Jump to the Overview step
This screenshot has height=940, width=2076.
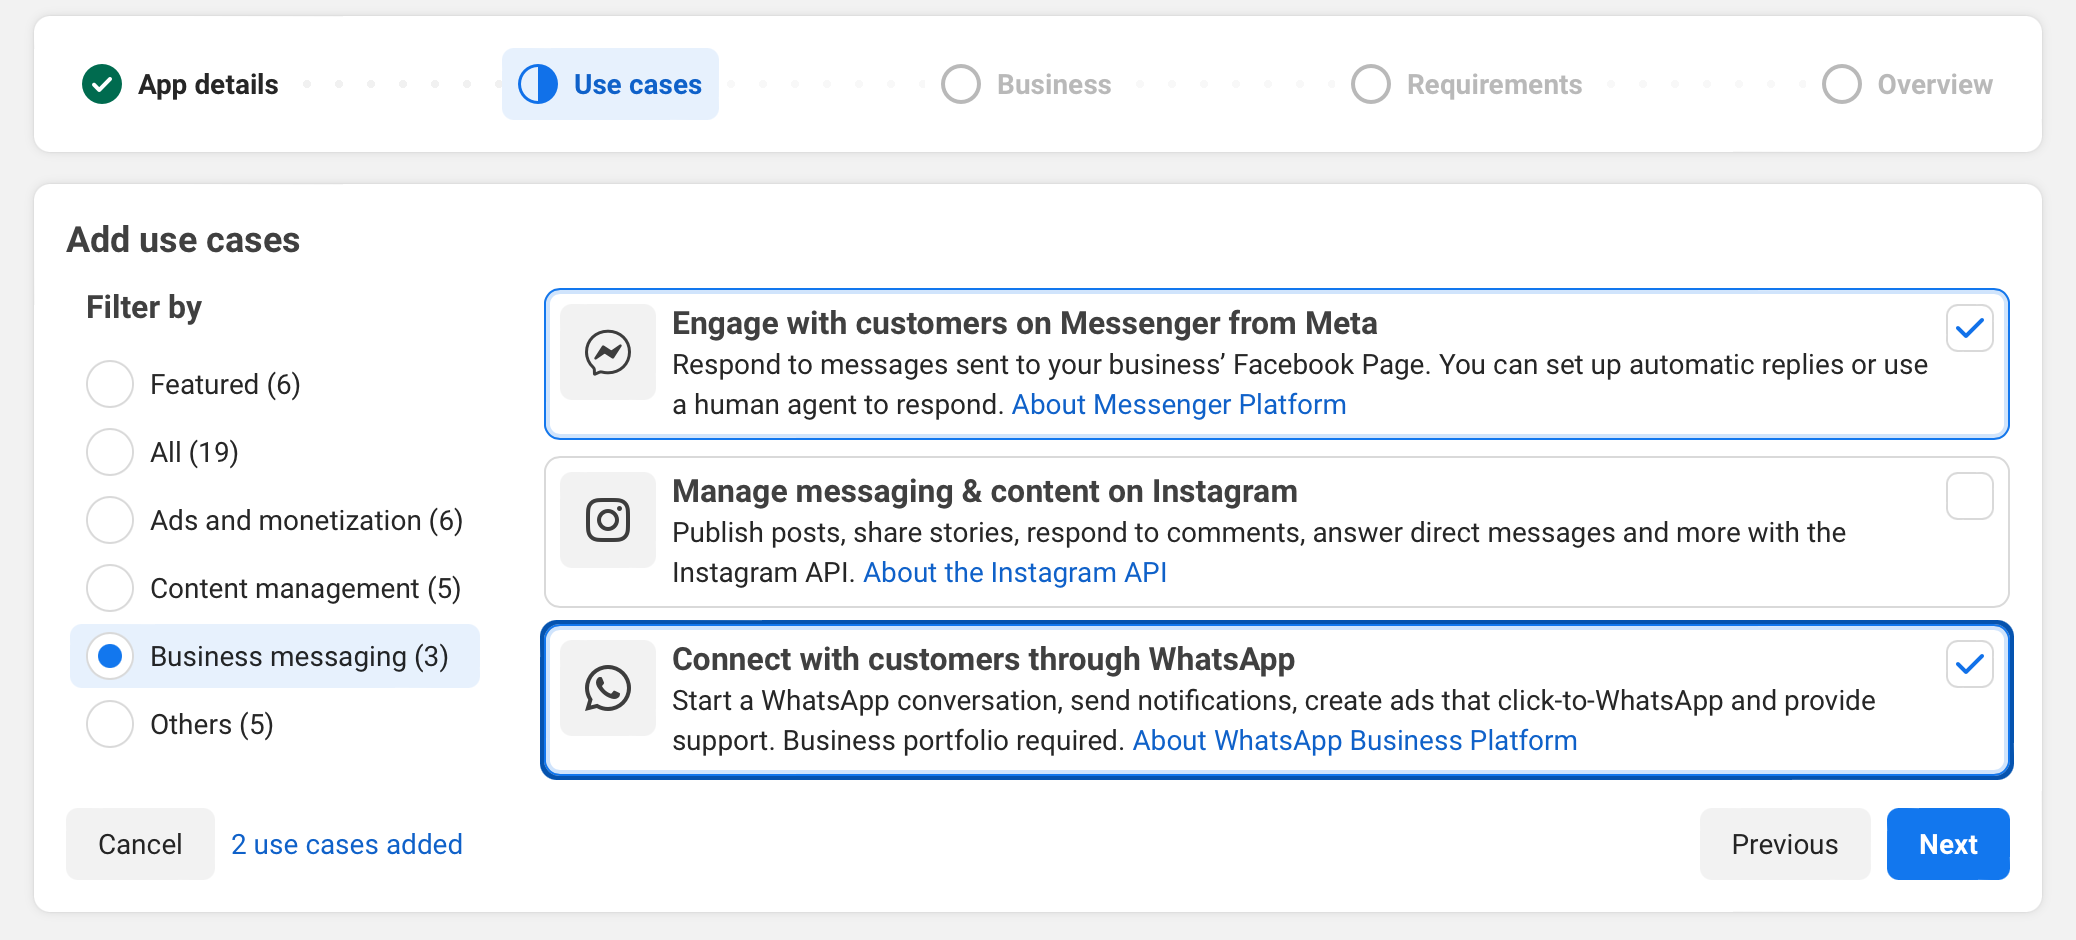[x=1907, y=85]
